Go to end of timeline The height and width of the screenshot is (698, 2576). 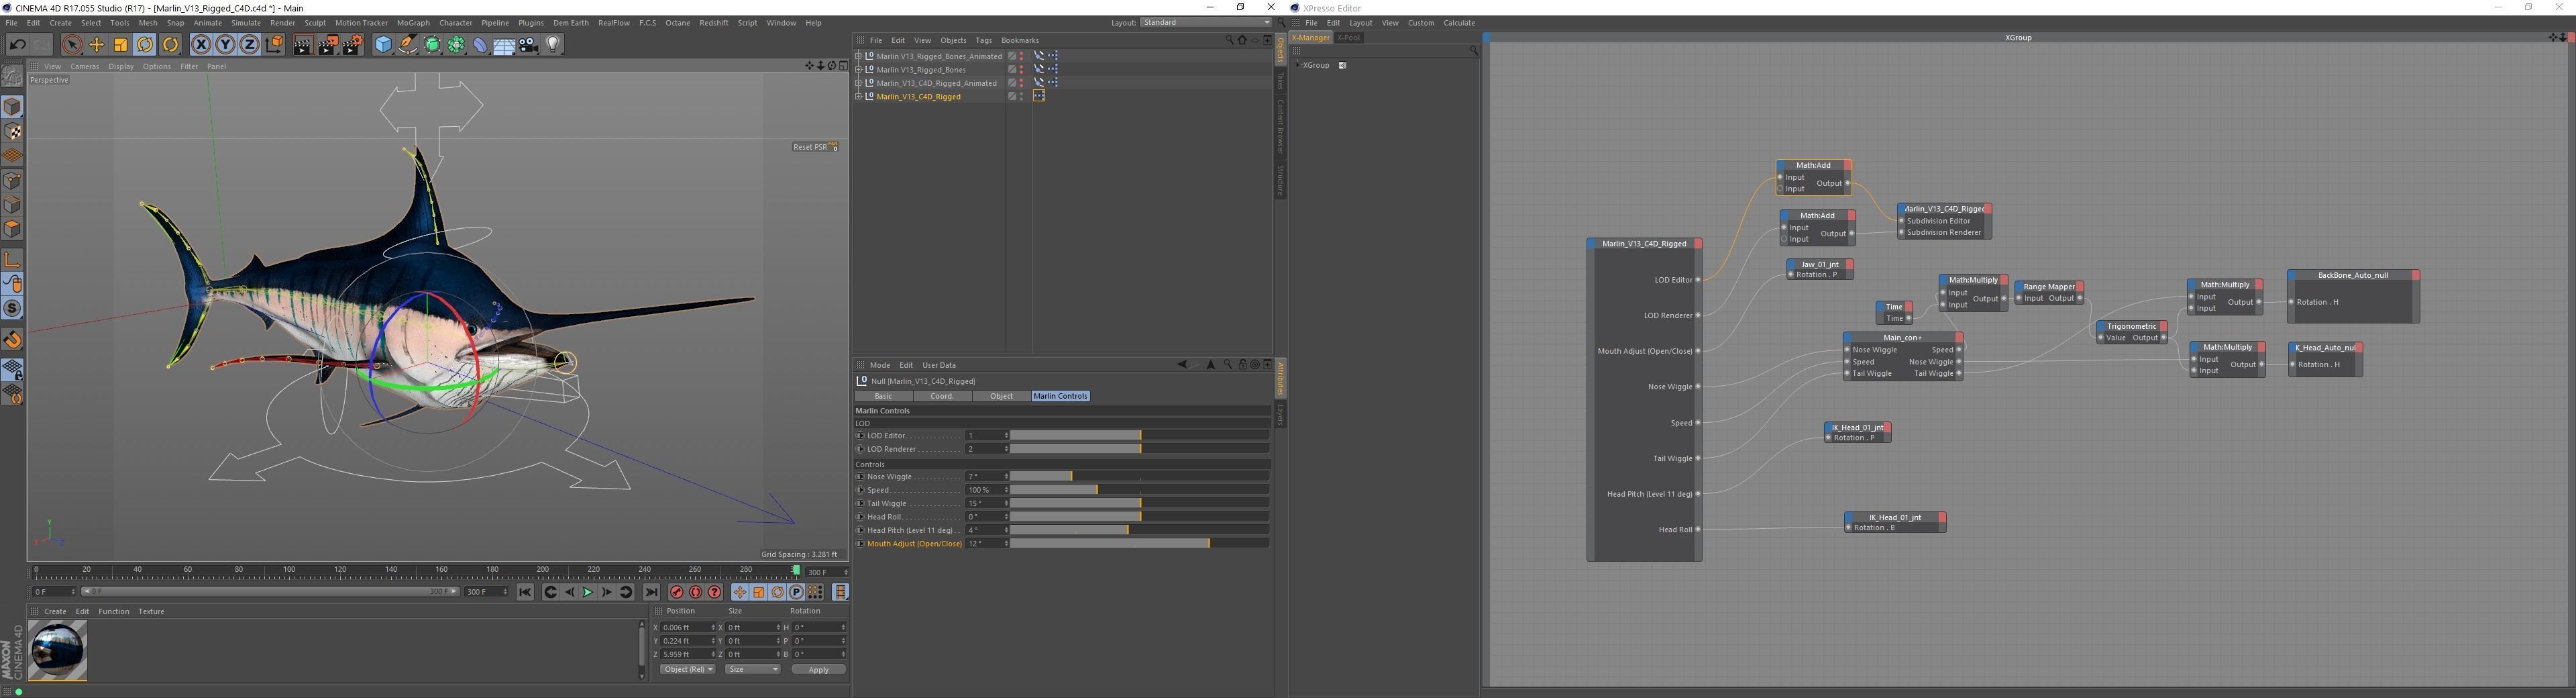click(x=651, y=592)
